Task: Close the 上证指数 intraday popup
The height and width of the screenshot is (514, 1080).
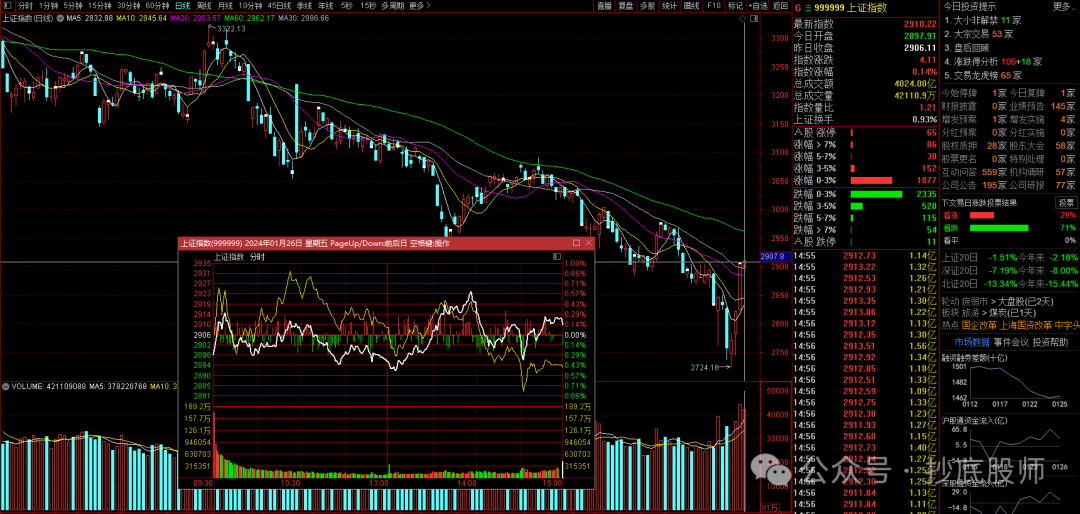Action: tap(589, 243)
